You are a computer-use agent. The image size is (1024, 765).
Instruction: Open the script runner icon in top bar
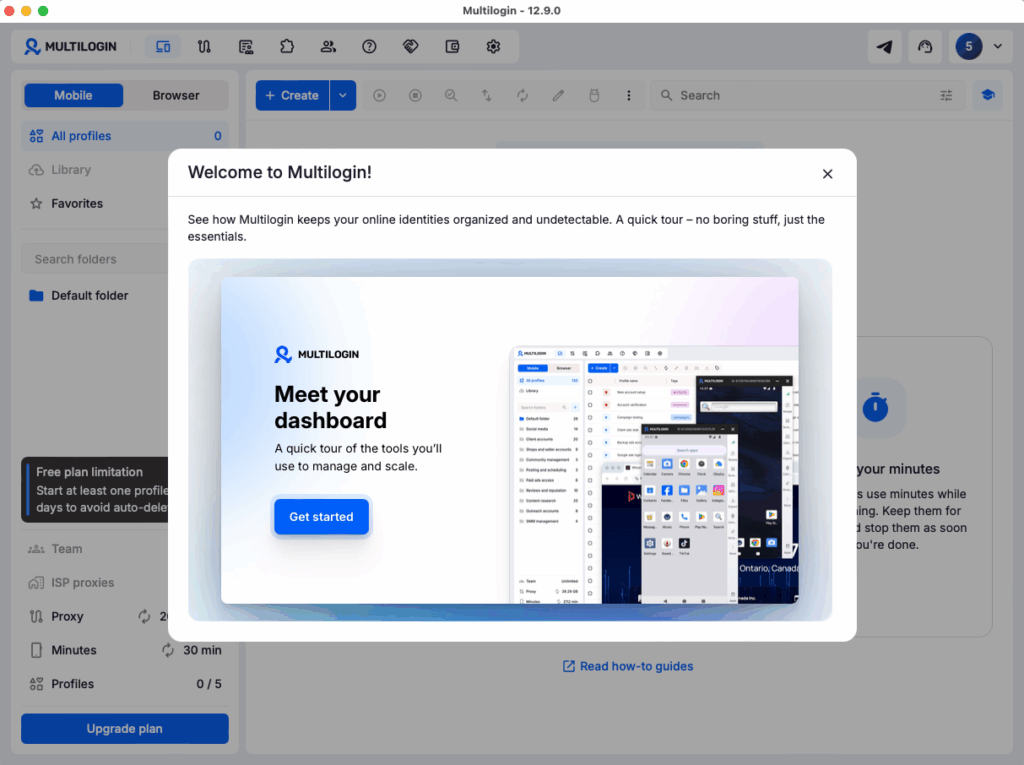pyautogui.click(x=246, y=46)
